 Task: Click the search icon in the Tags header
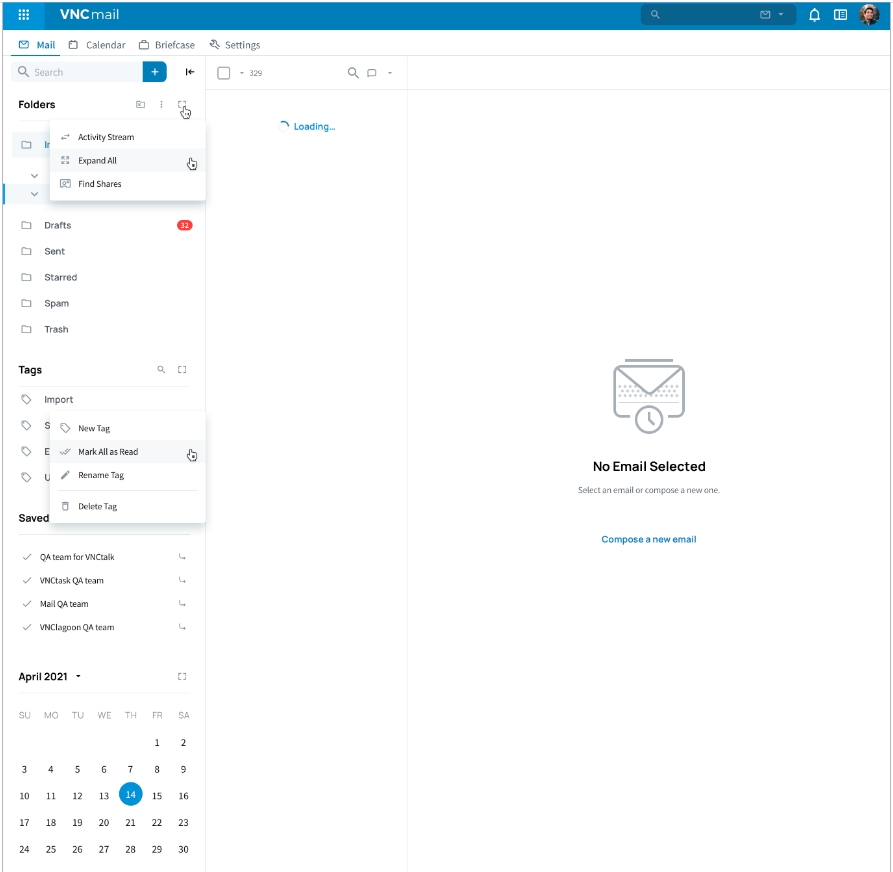pyautogui.click(x=161, y=370)
